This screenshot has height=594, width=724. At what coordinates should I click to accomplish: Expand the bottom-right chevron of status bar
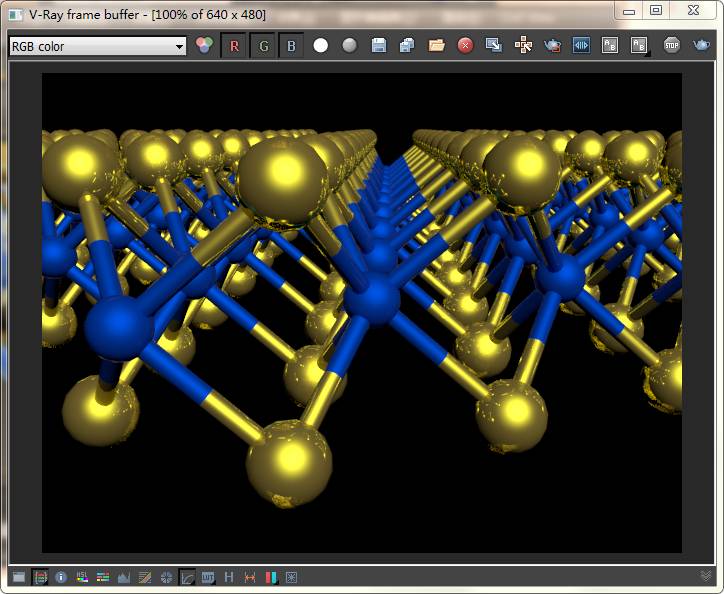click(706, 577)
